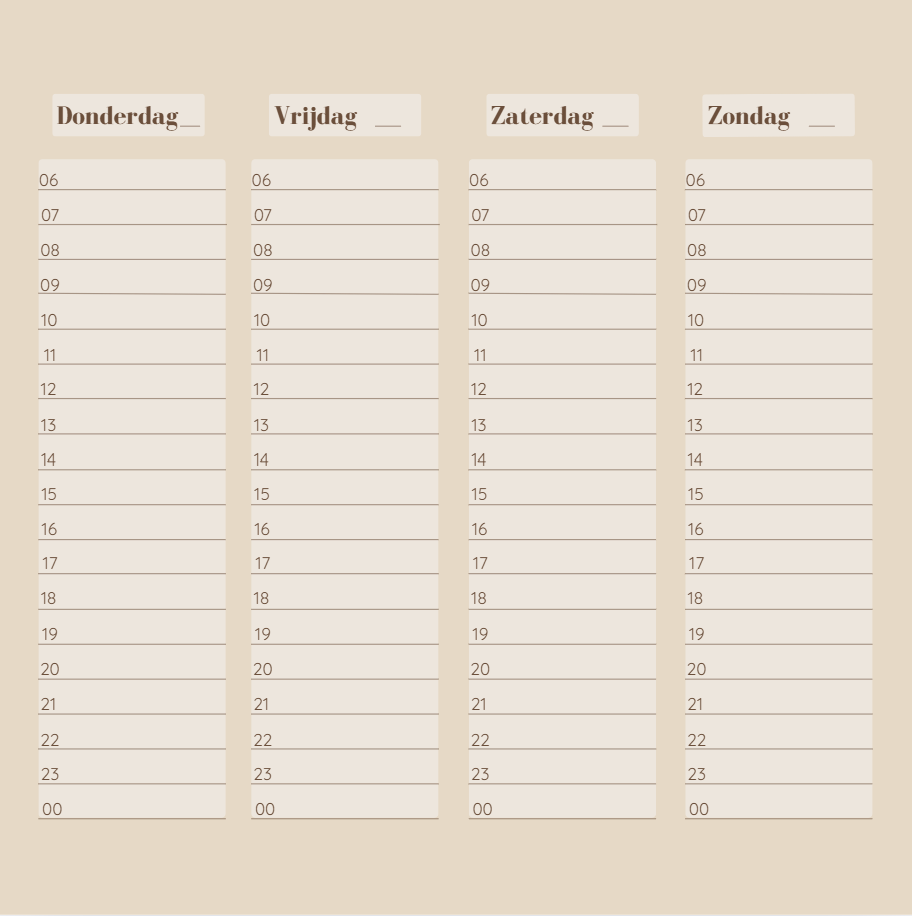Click the 23 slot in Zaterdag column
Screen dimensions: 912x916
pos(562,773)
